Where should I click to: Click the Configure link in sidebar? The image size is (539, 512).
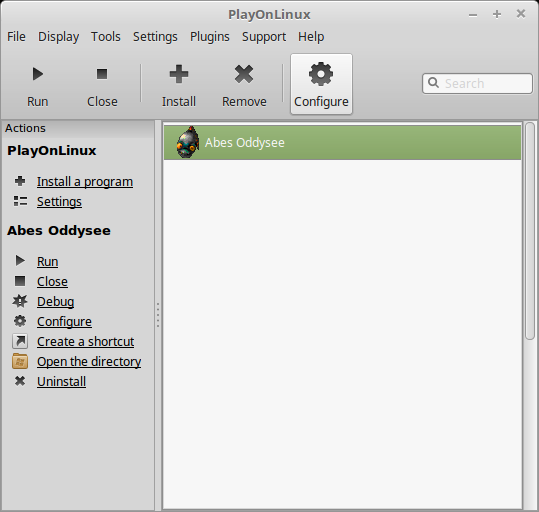64,322
